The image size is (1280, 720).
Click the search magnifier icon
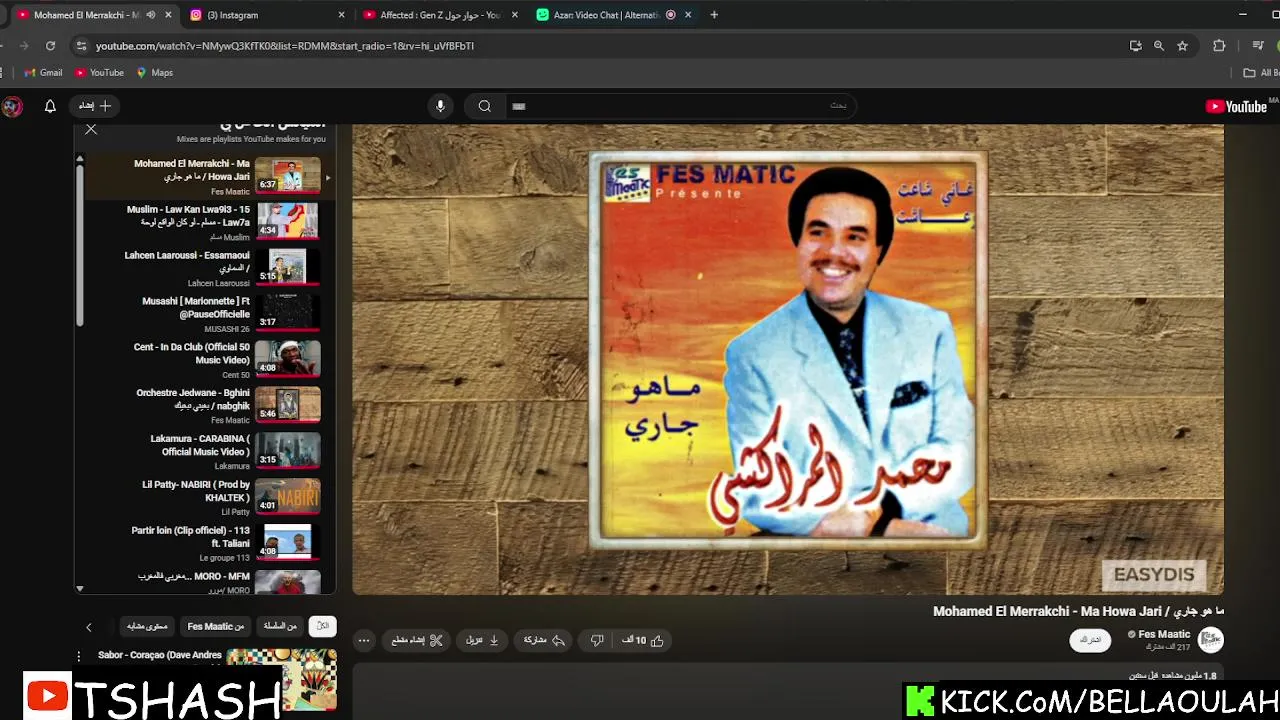[485, 106]
